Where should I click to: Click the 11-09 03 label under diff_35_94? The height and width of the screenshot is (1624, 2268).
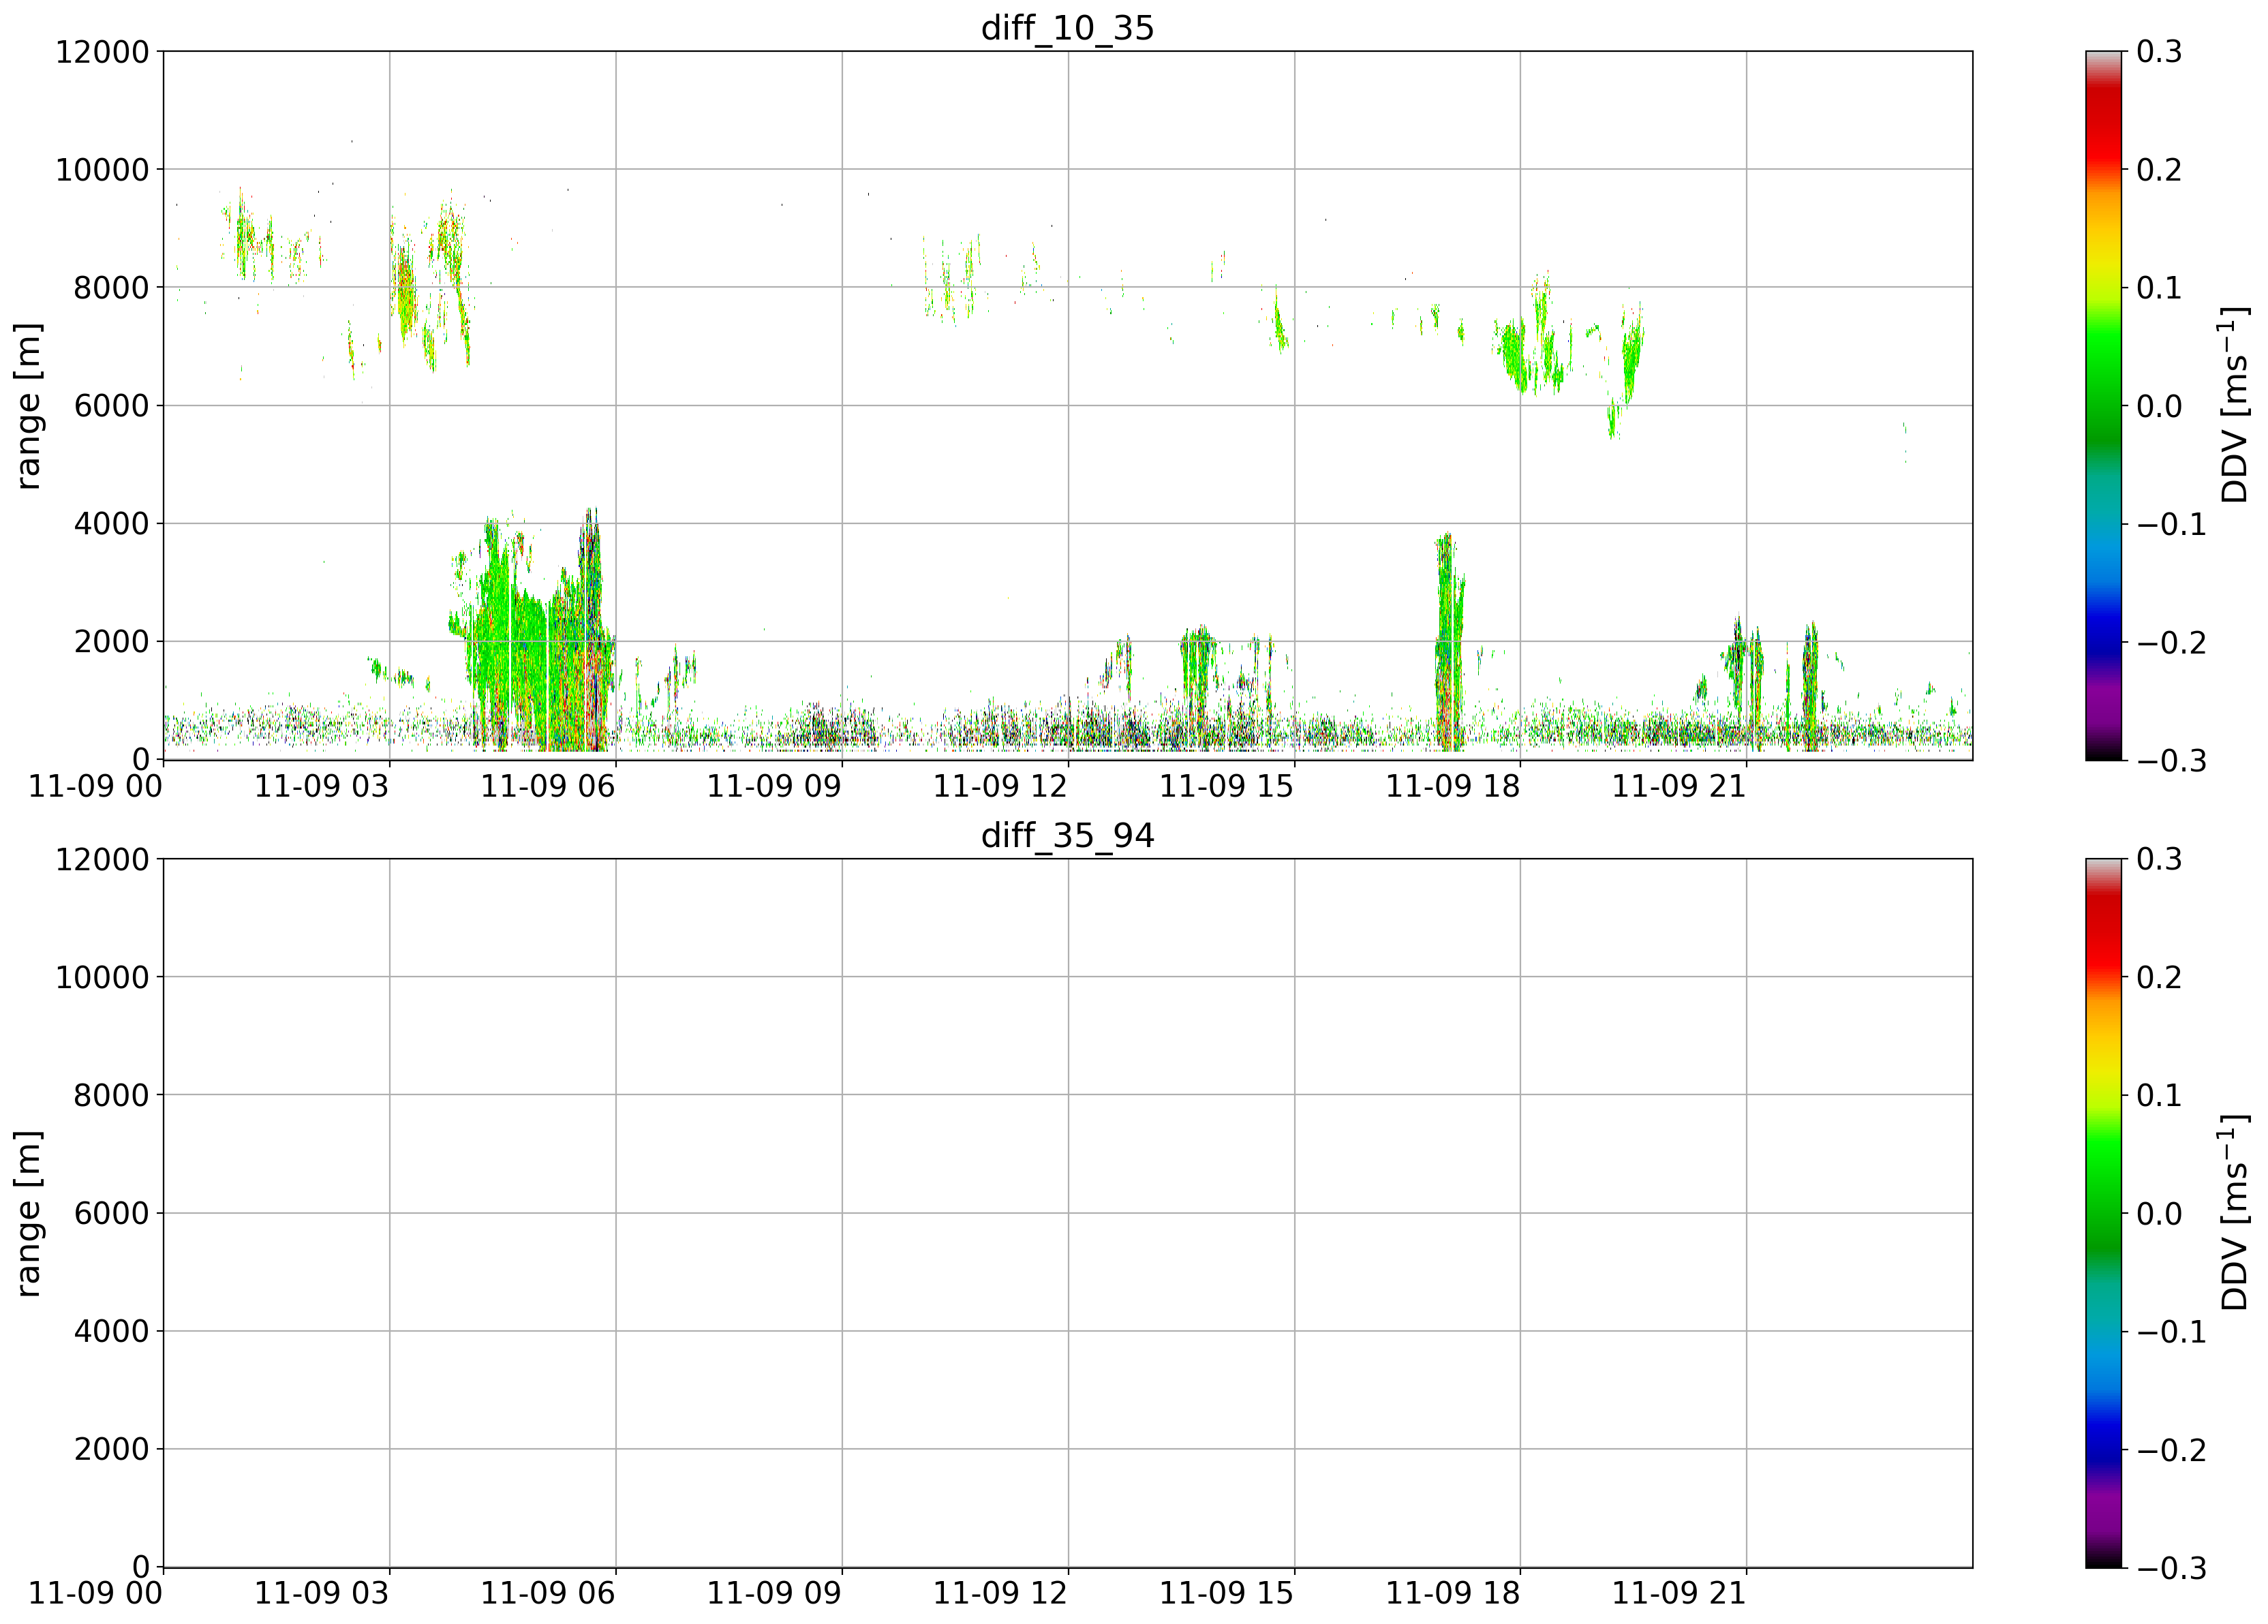(321, 1593)
